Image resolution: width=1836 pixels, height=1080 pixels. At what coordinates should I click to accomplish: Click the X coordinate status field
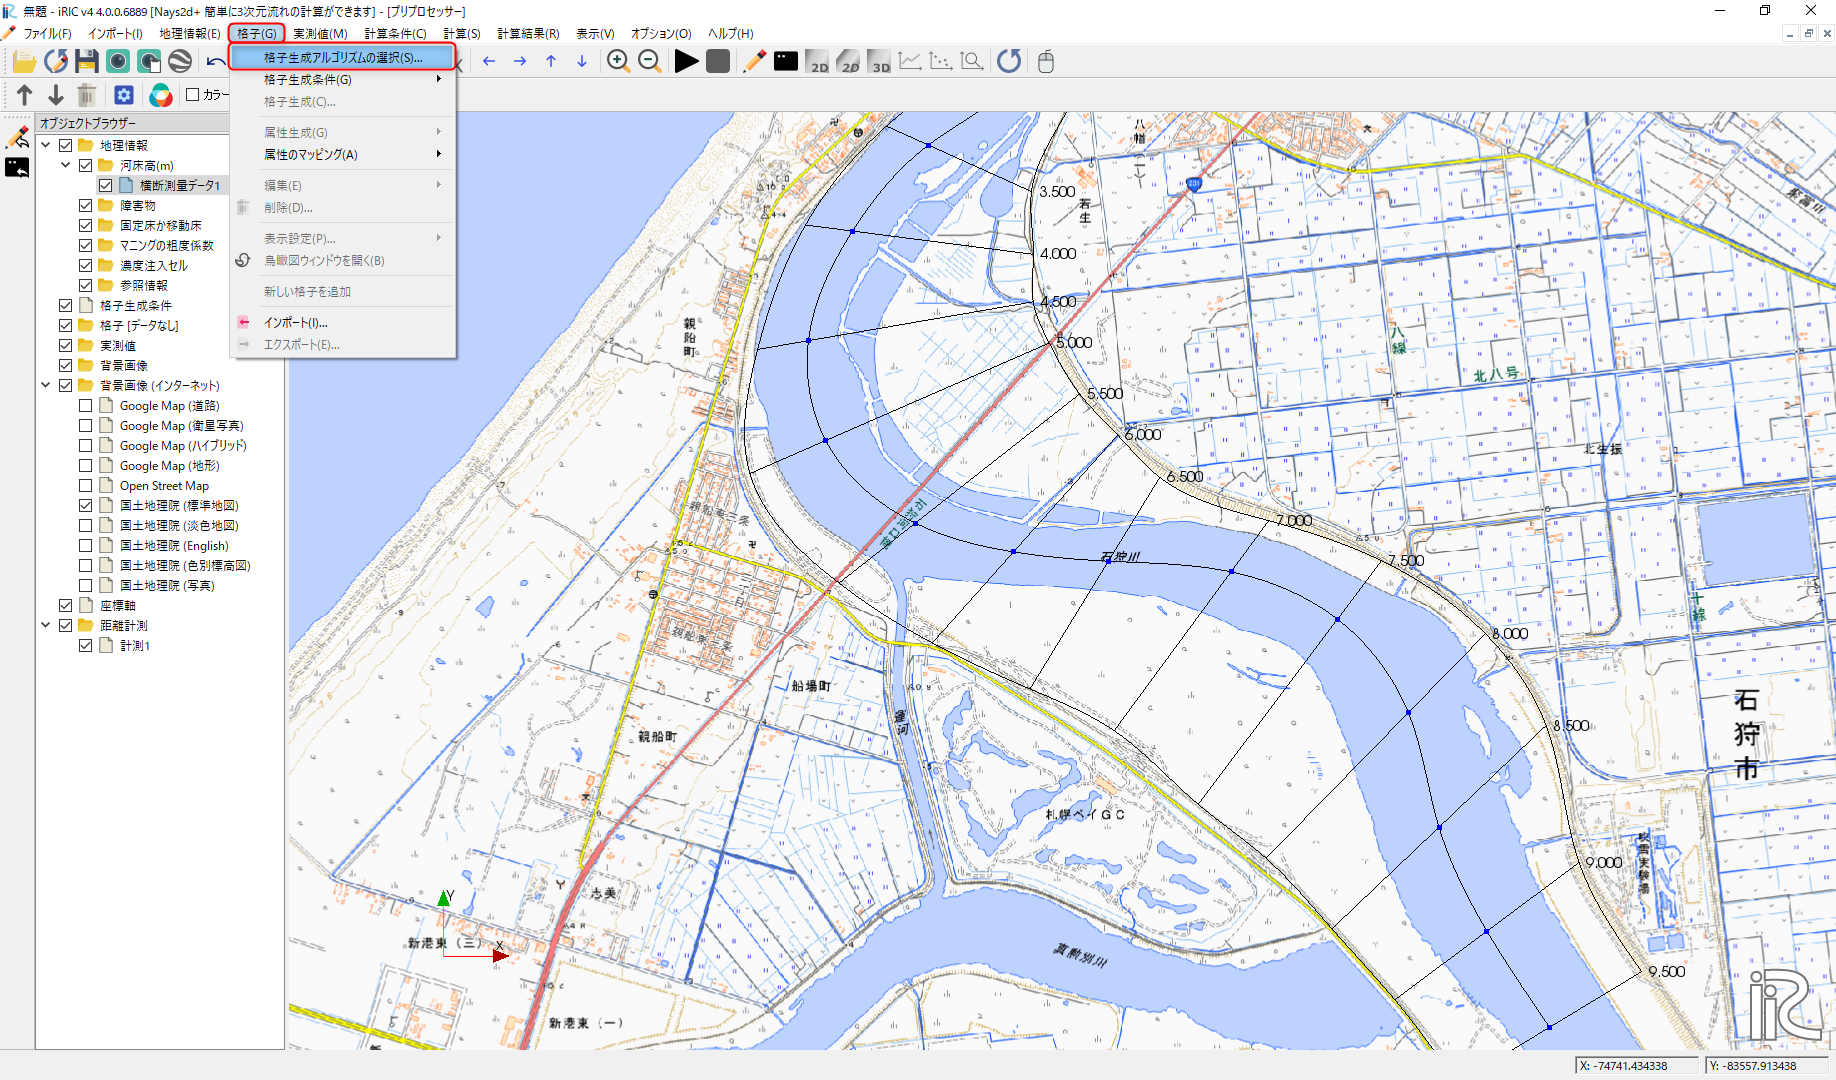[1636, 1066]
